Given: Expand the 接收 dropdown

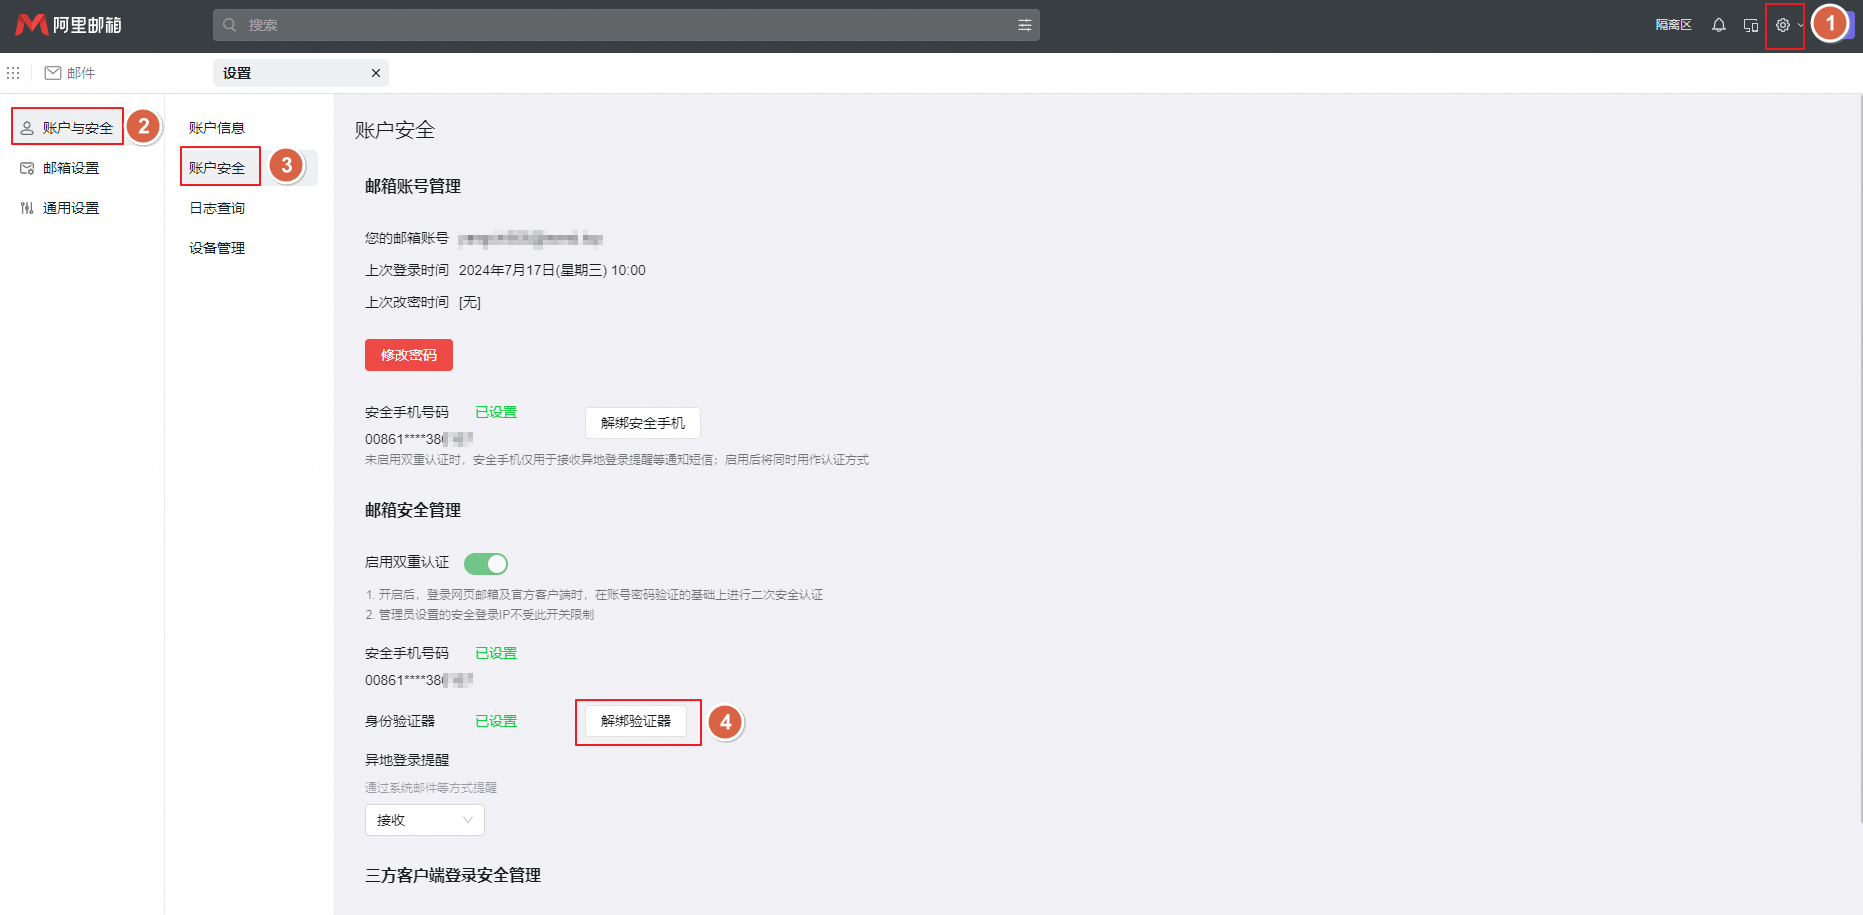Looking at the screenshot, I should (424, 819).
